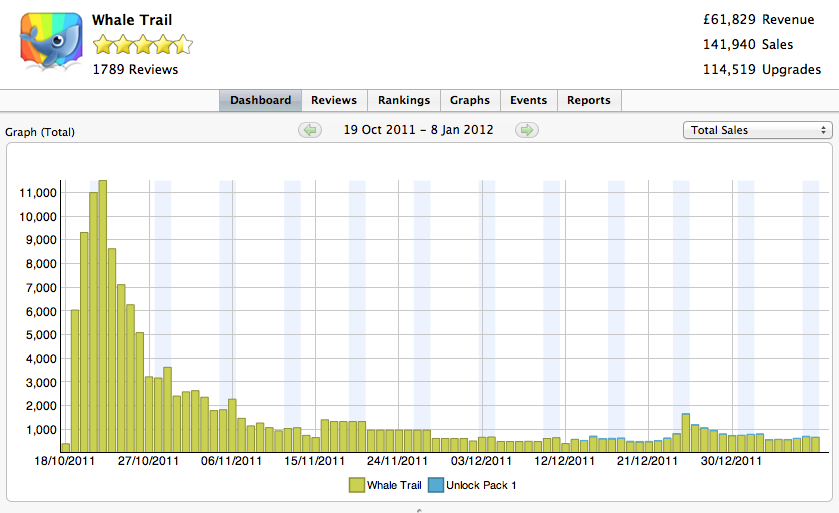Go to next date range arrow
The height and width of the screenshot is (513, 839).
[527, 130]
